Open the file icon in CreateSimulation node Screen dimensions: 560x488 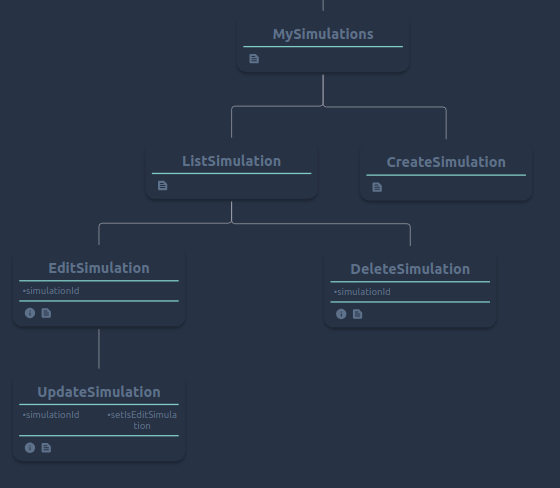point(377,187)
